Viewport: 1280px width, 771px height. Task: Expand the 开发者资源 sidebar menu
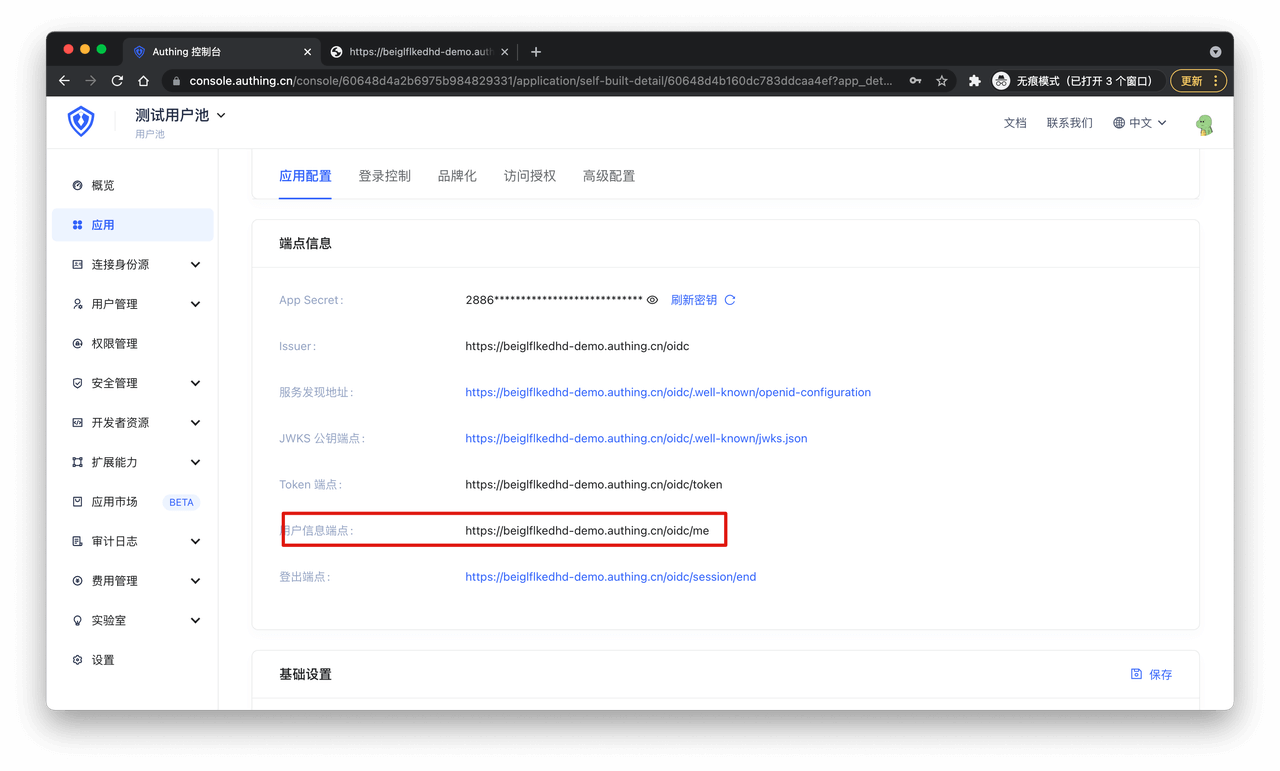(195, 423)
